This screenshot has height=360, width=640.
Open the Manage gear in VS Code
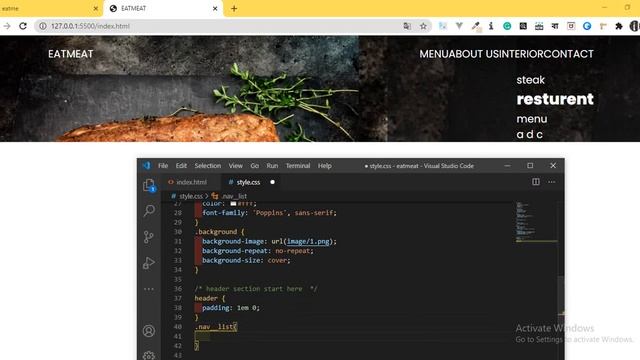(149, 355)
